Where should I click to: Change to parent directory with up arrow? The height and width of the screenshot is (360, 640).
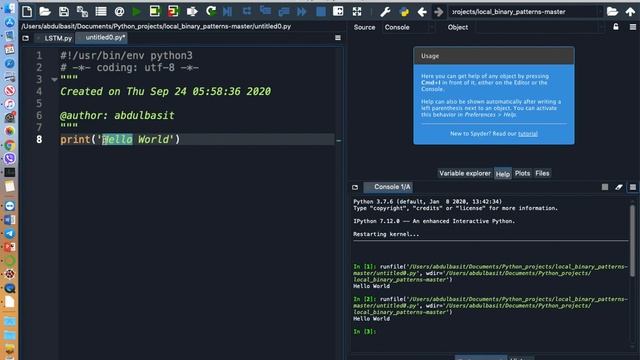pos(630,11)
